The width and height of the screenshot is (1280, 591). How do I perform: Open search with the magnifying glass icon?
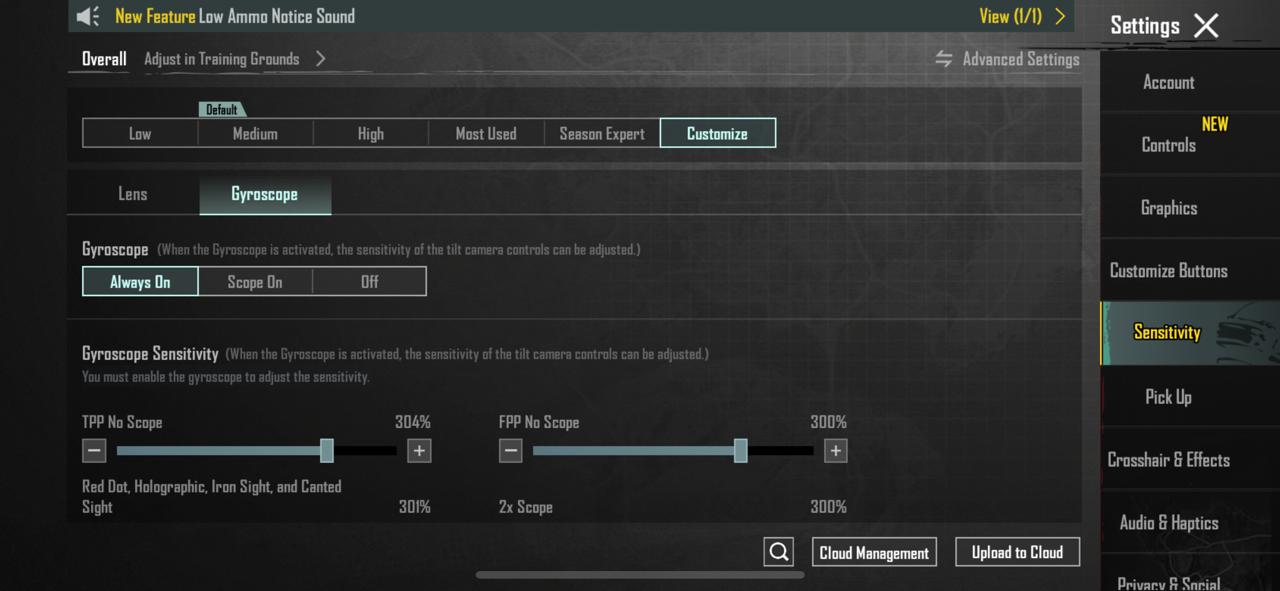pos(778,551)
